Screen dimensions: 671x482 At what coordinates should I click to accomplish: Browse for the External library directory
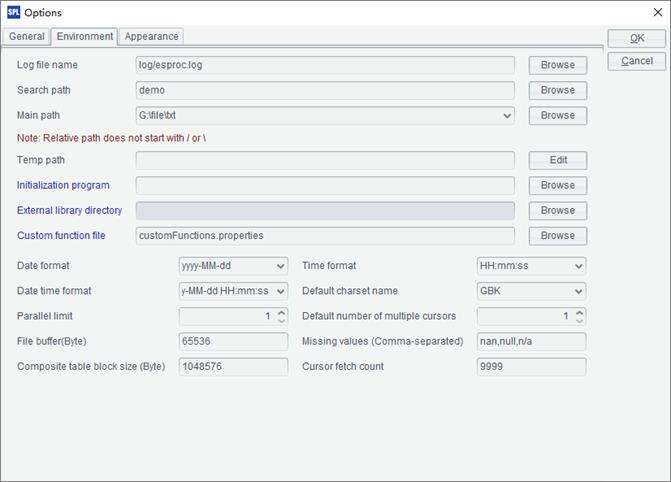pyautogui.click(x=558, y=211)
